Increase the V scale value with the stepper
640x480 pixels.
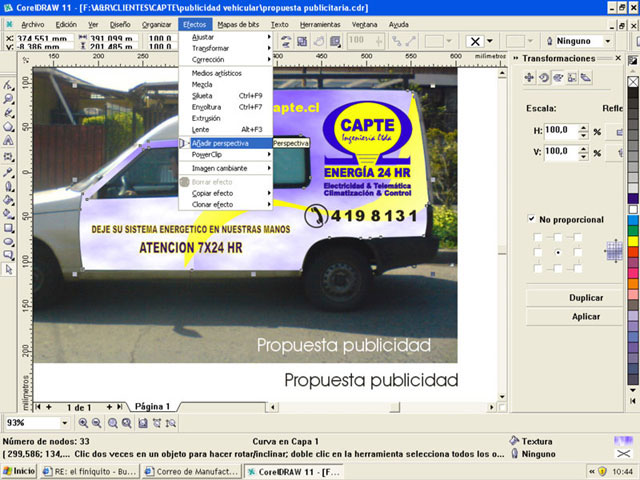pos(584,149)
